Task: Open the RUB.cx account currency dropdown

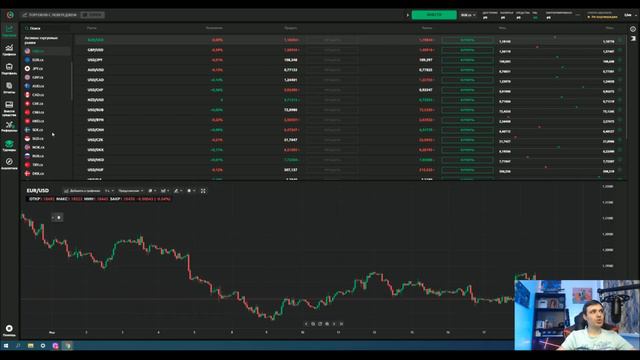Action: [x=468, y=15]
